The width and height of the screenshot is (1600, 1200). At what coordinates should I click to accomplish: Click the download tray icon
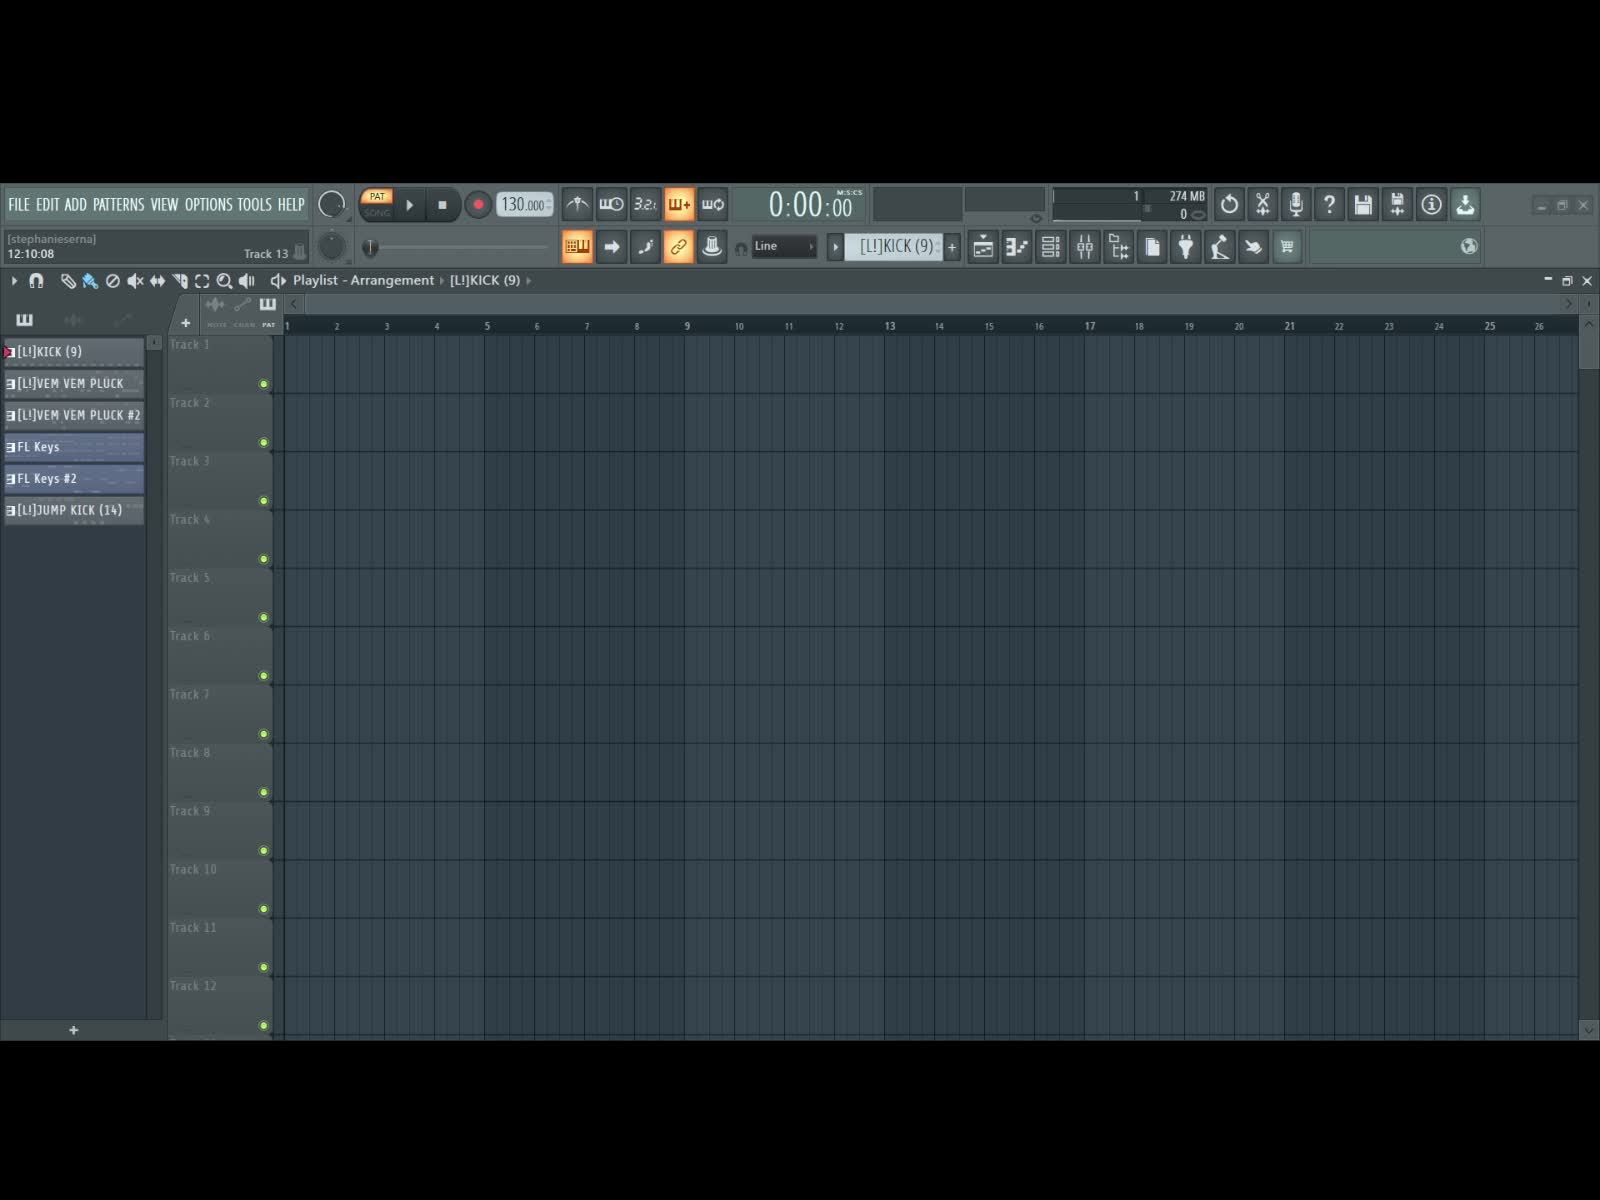pos(1465,205)
